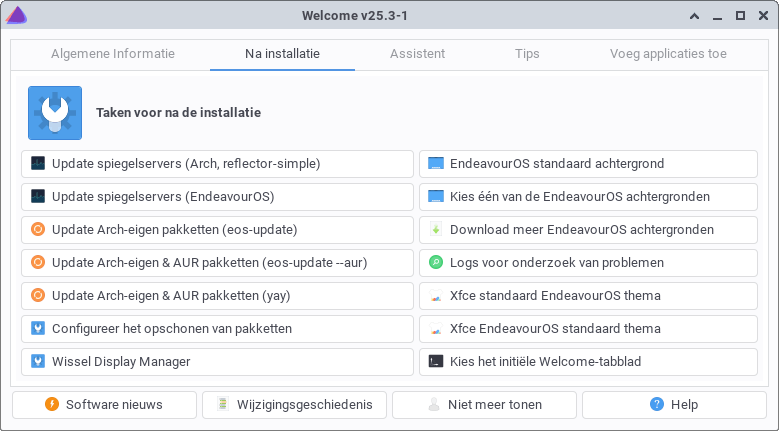This screenshot has height=431, width=779.
Task: Maximize the Welcome window
Action: pyautogui.click(x=740, y=16)
